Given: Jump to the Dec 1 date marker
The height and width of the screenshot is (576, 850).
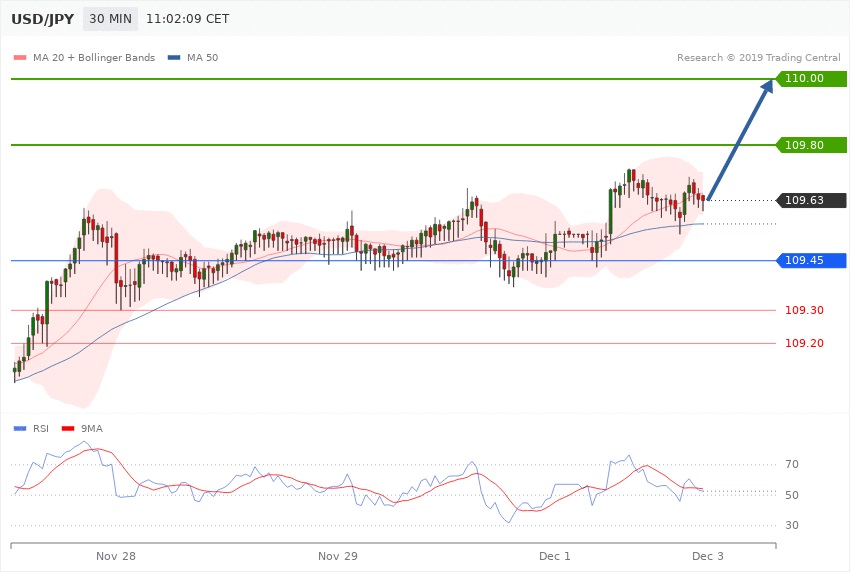Looking at the screenshot, I should (x=554, y=555).
